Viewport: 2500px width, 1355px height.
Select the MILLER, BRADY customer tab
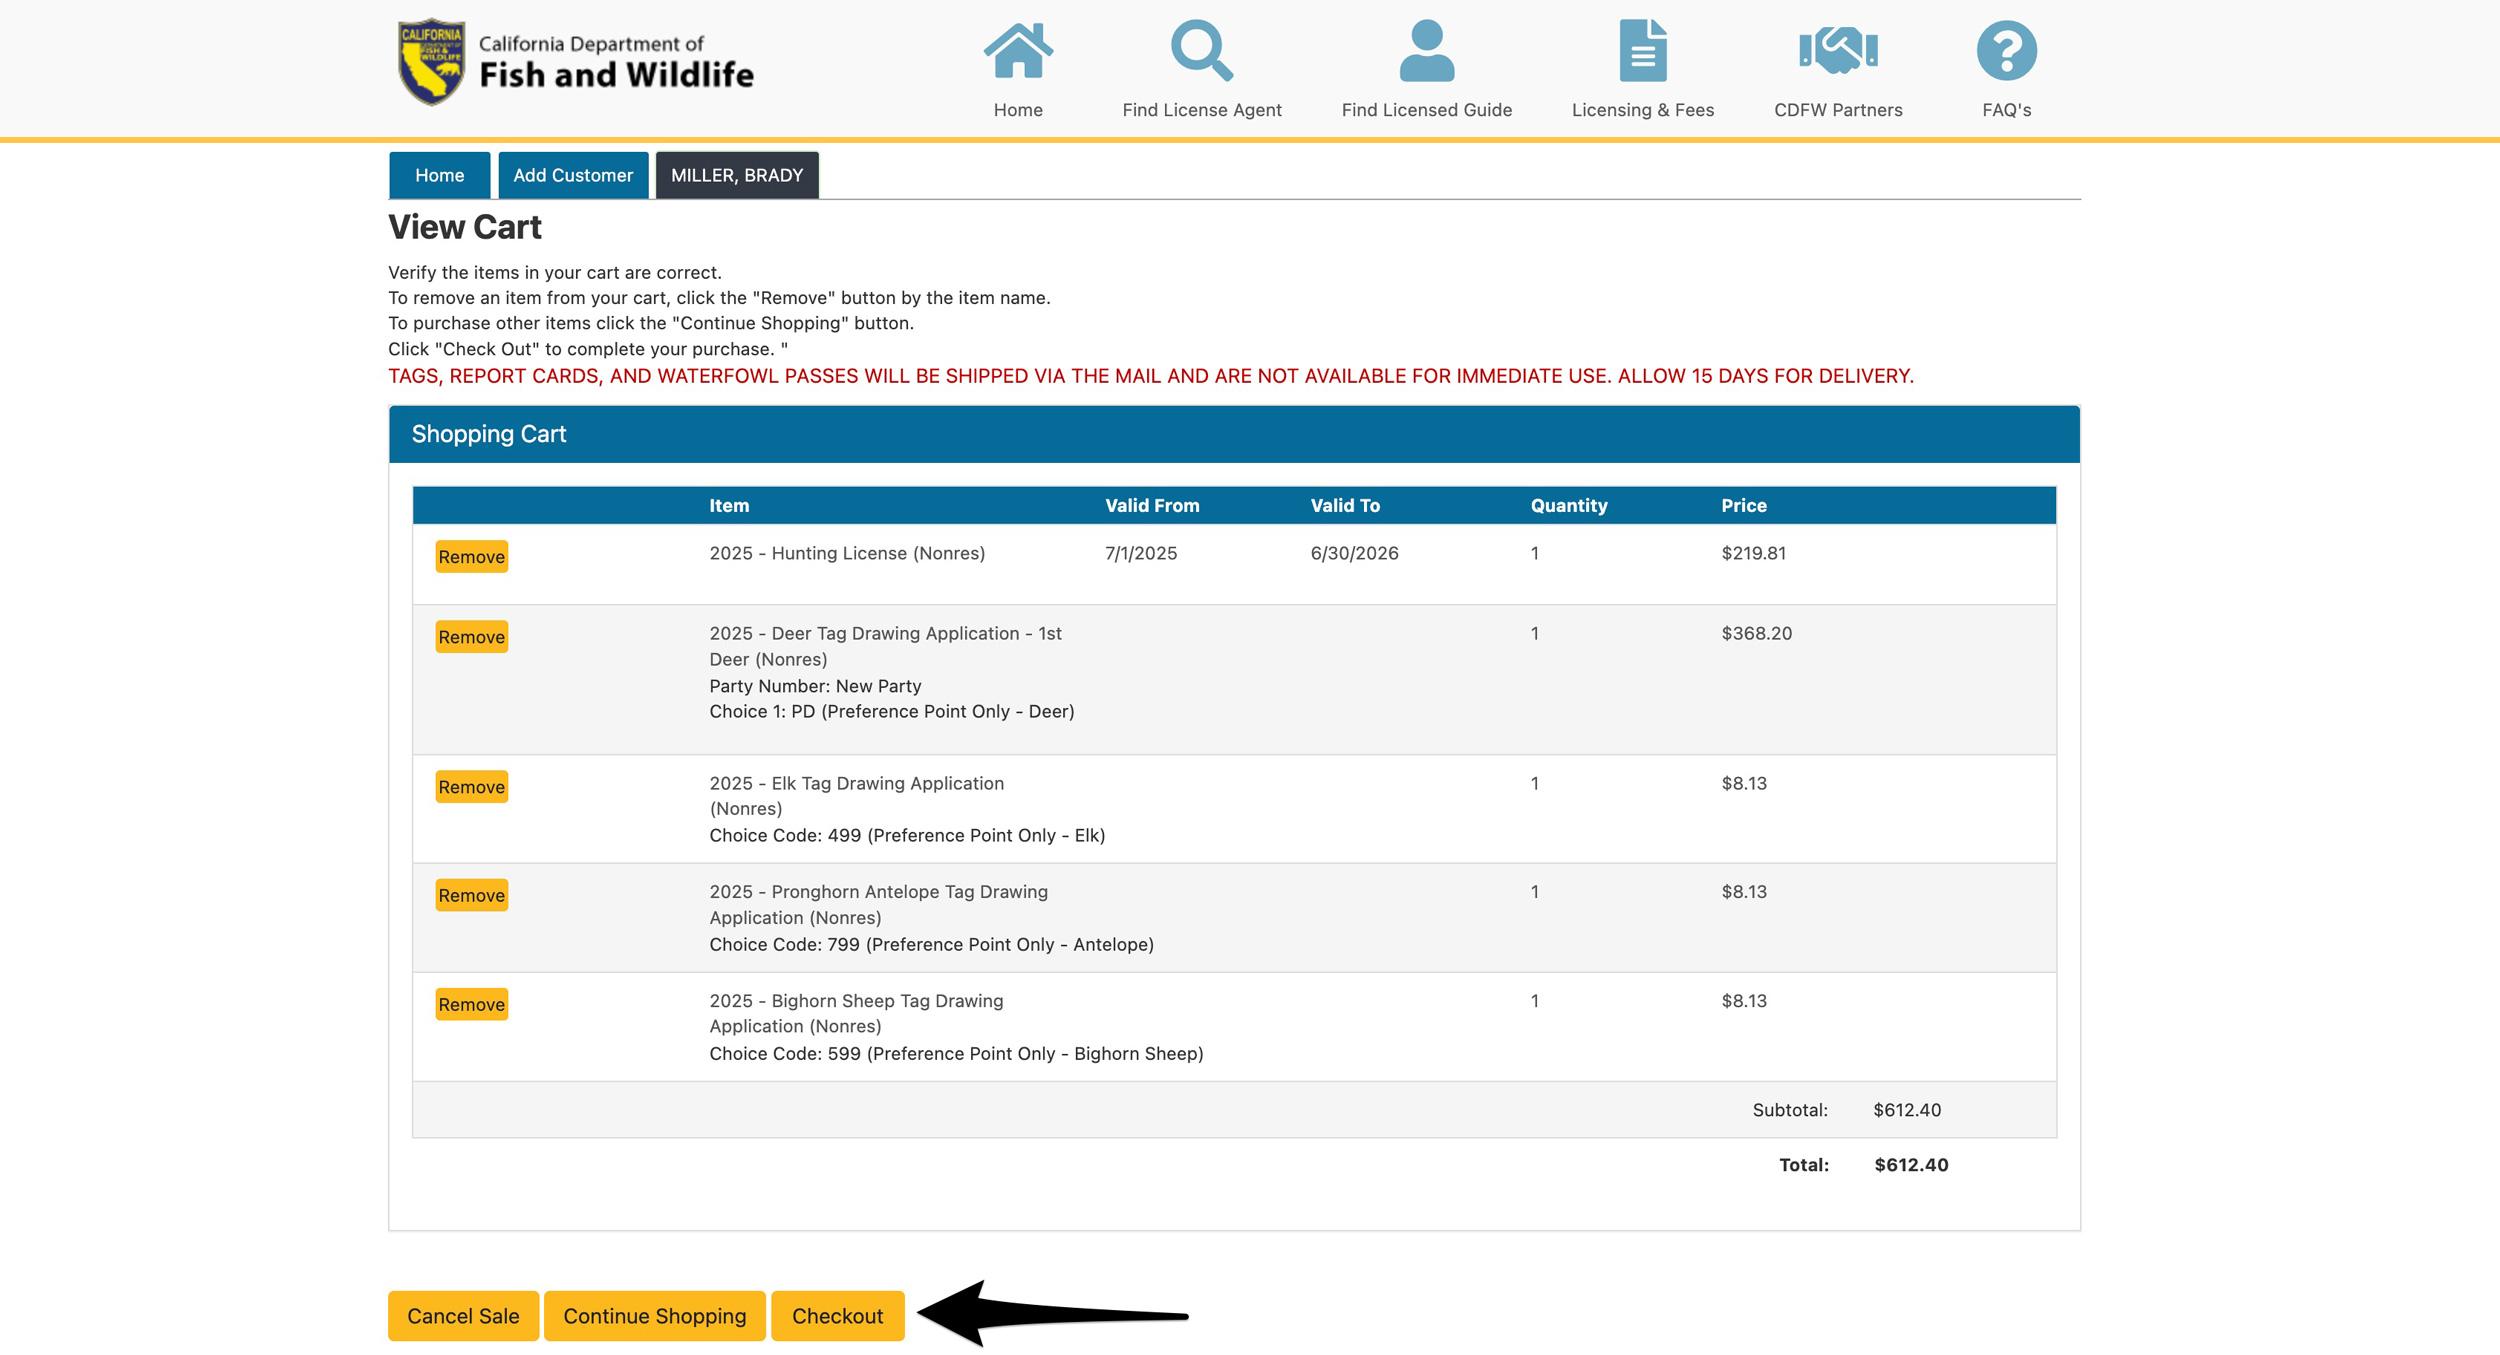pyautogui.click(x=736, y=175)
